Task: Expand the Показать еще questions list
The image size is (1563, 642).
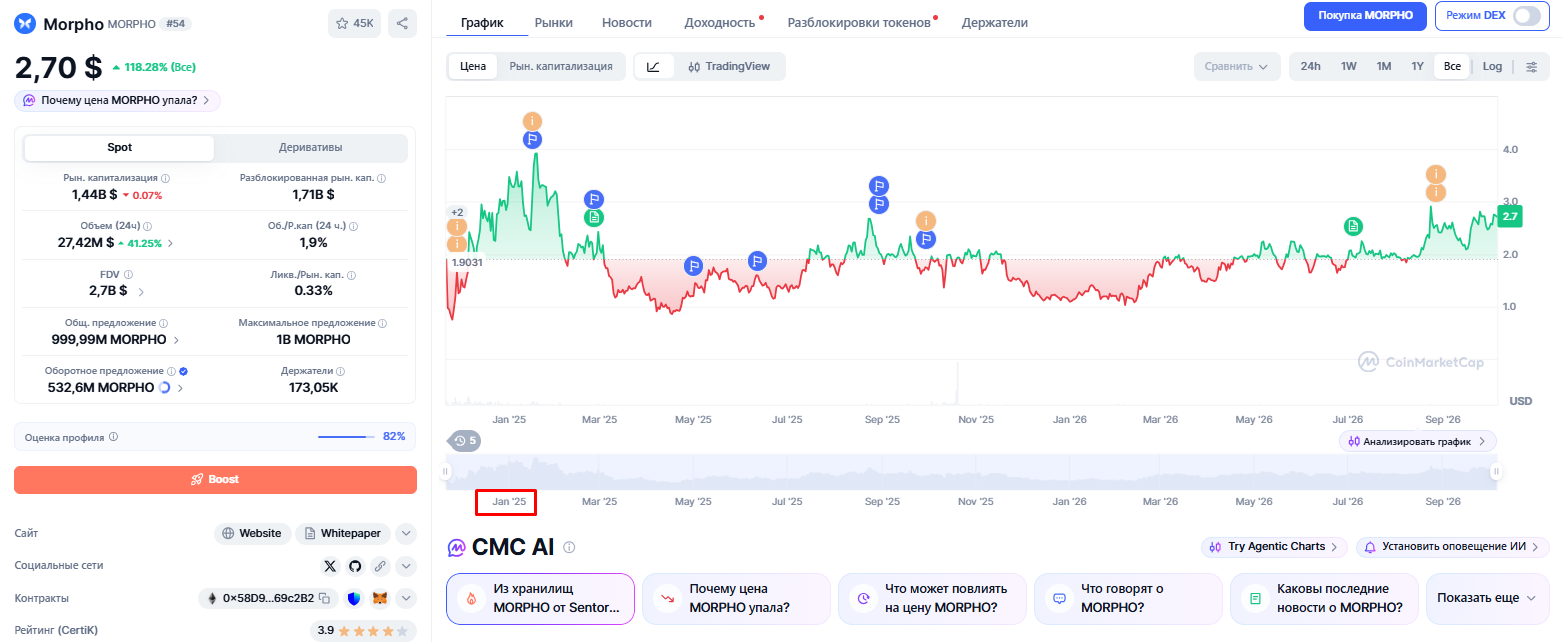Action: [1486, 598]
